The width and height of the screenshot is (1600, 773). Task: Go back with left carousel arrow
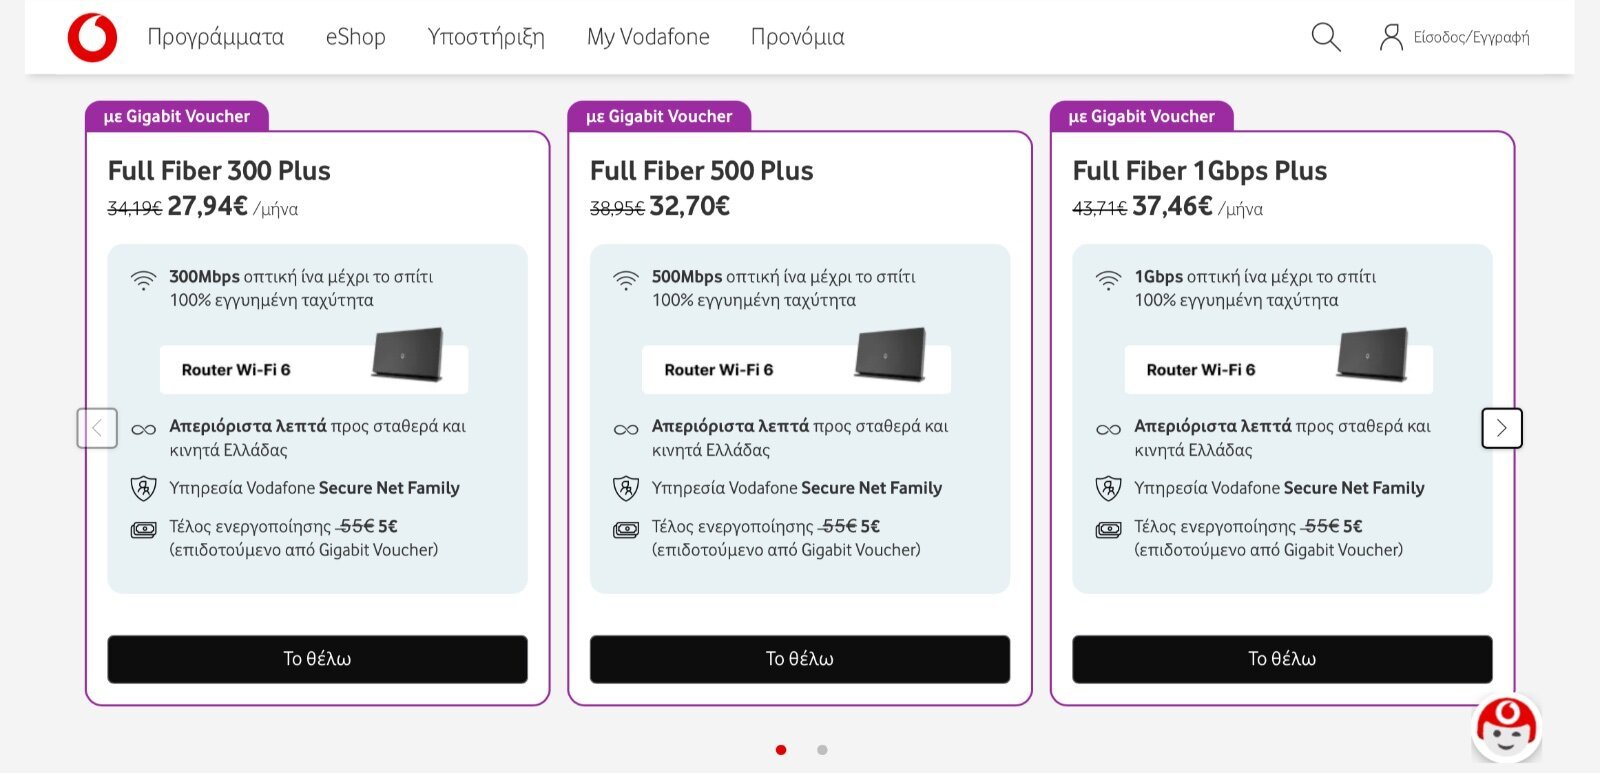pos(97,428)
